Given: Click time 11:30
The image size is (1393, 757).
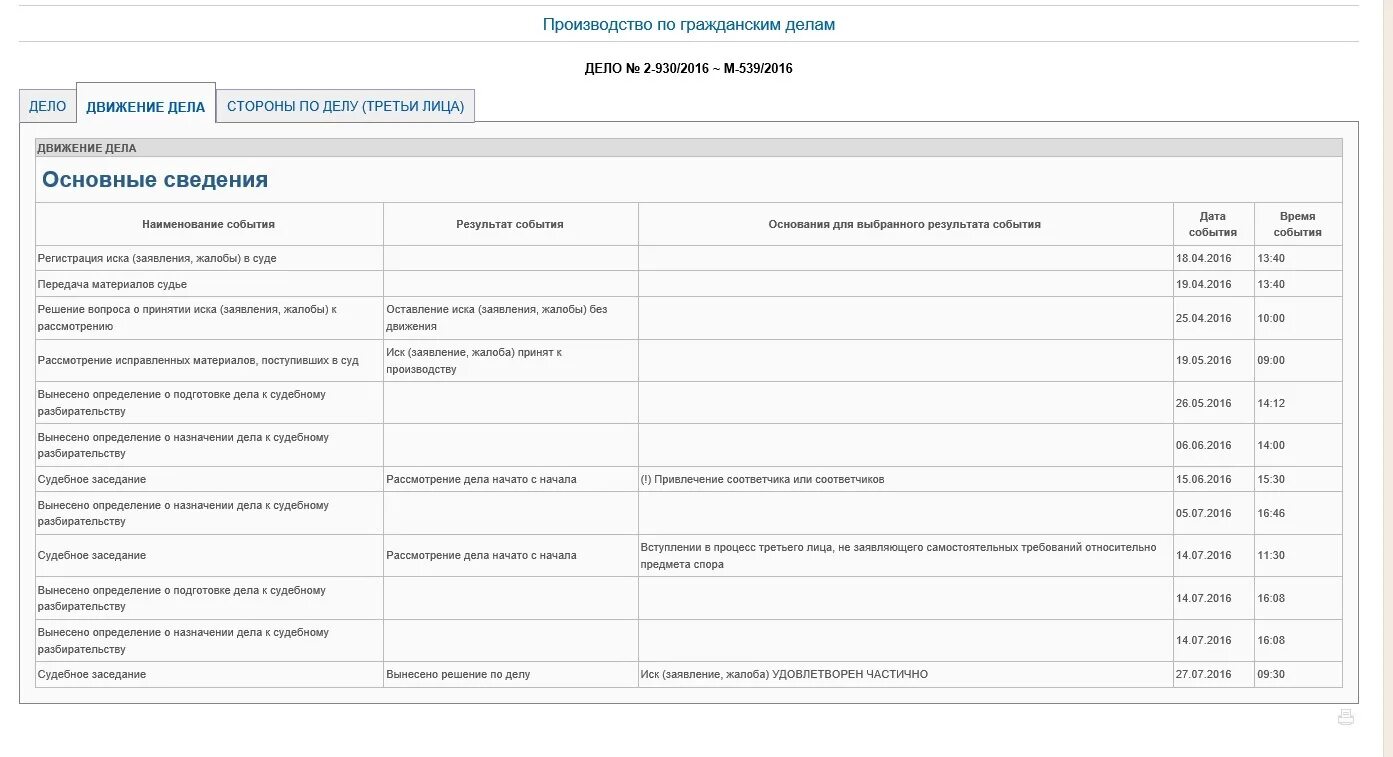Looking at the screenshot, I should 1271,555.
